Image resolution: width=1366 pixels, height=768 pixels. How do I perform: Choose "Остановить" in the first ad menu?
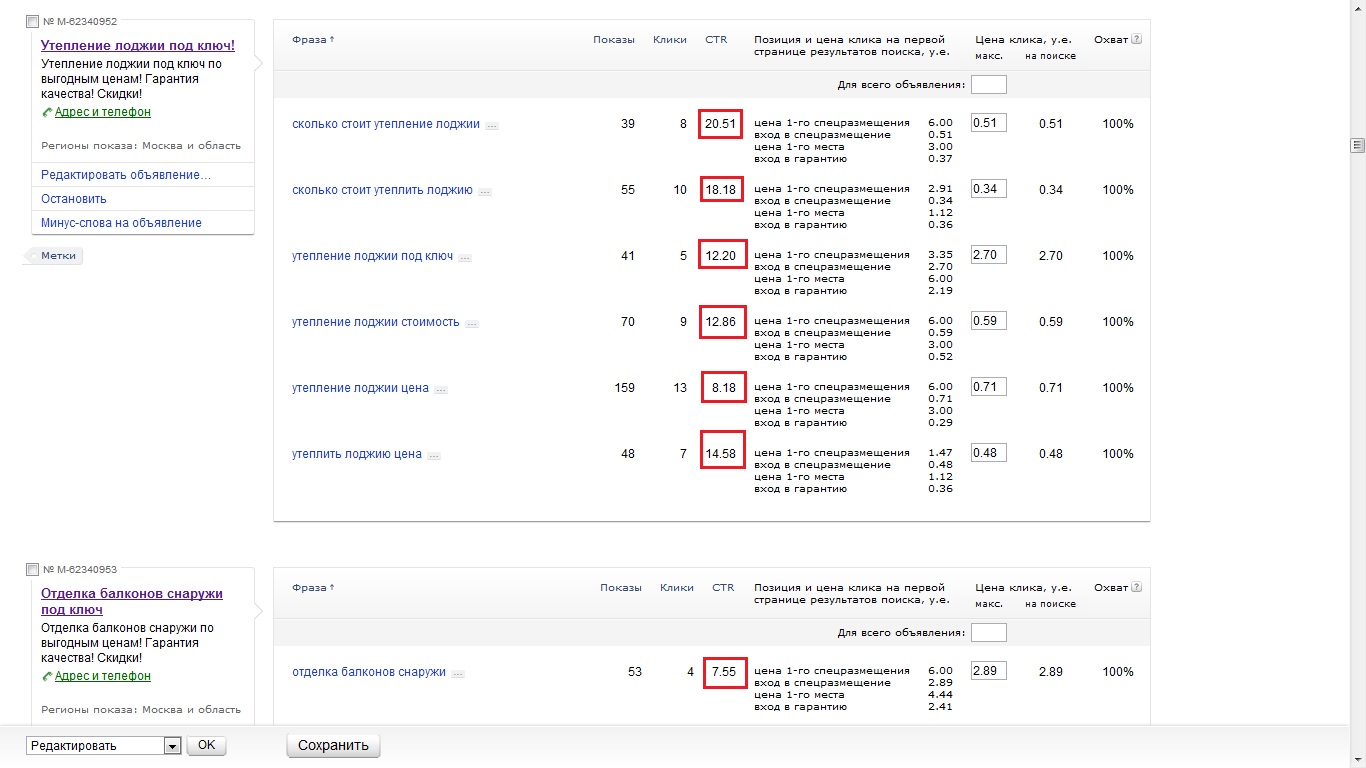click(x=74, y=199)
